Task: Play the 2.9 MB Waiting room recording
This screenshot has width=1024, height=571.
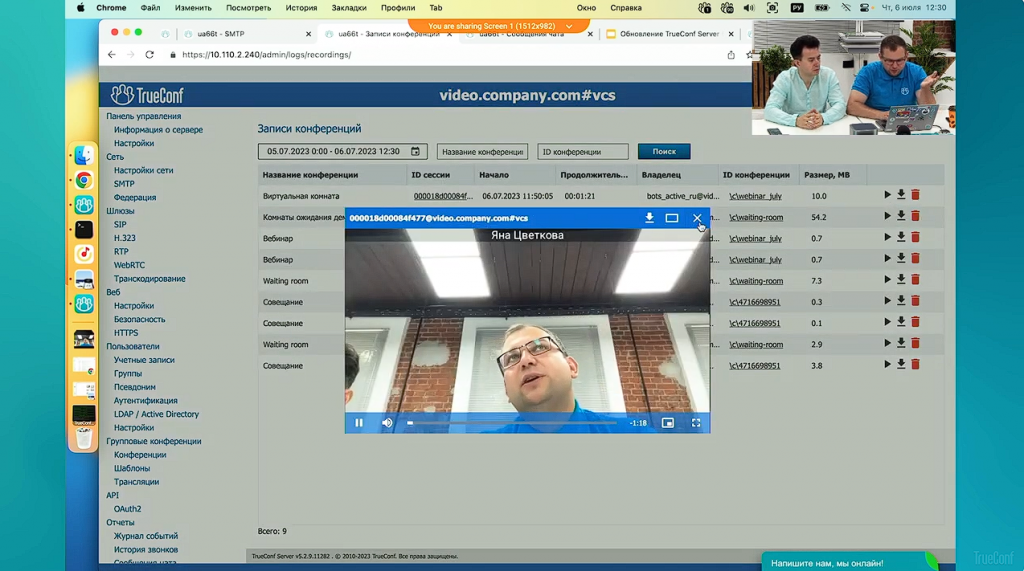Action: coord(887,343)
